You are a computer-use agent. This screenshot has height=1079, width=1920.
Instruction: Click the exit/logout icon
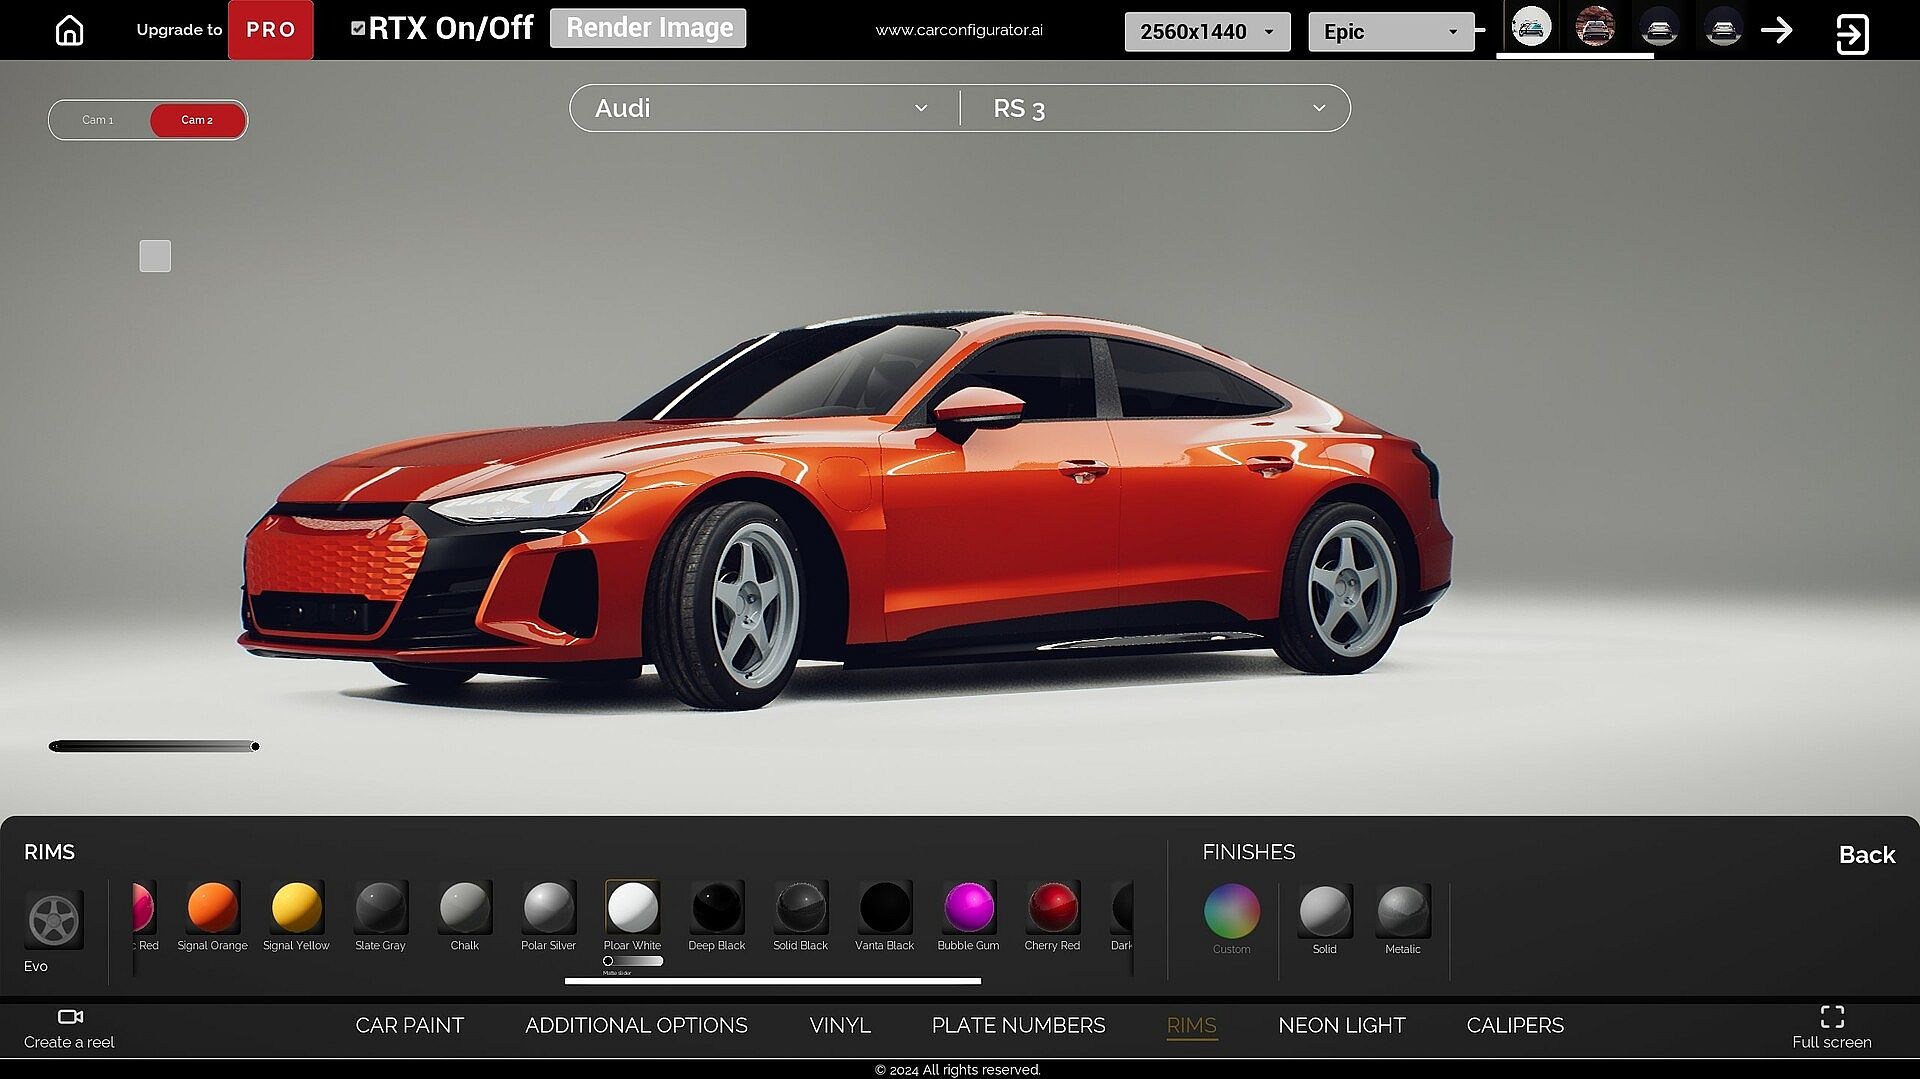pyautogui.click(x=1851, y=34)
